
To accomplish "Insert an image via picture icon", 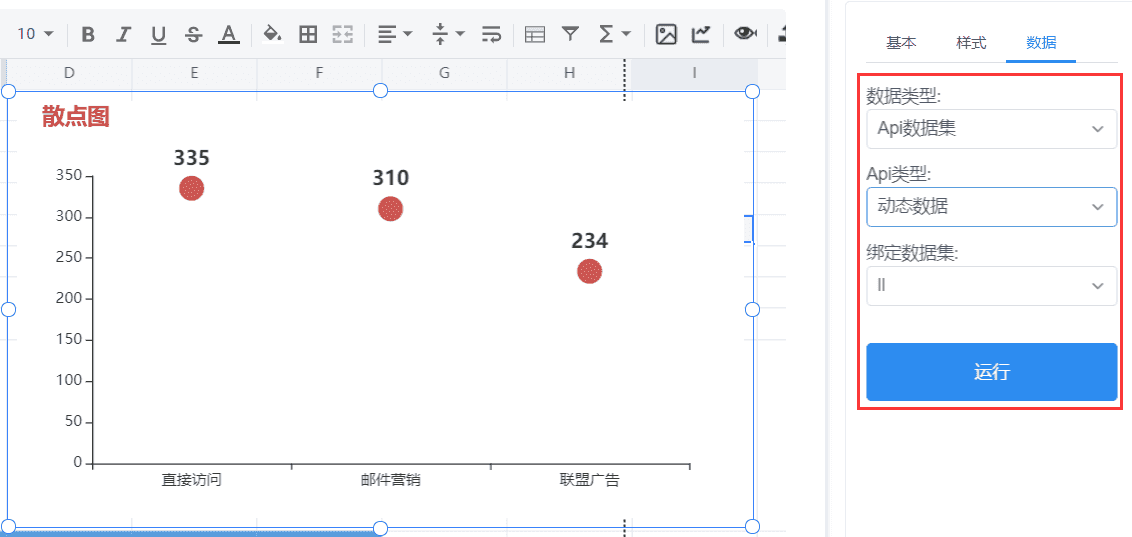I will click(x=665, y=35).
